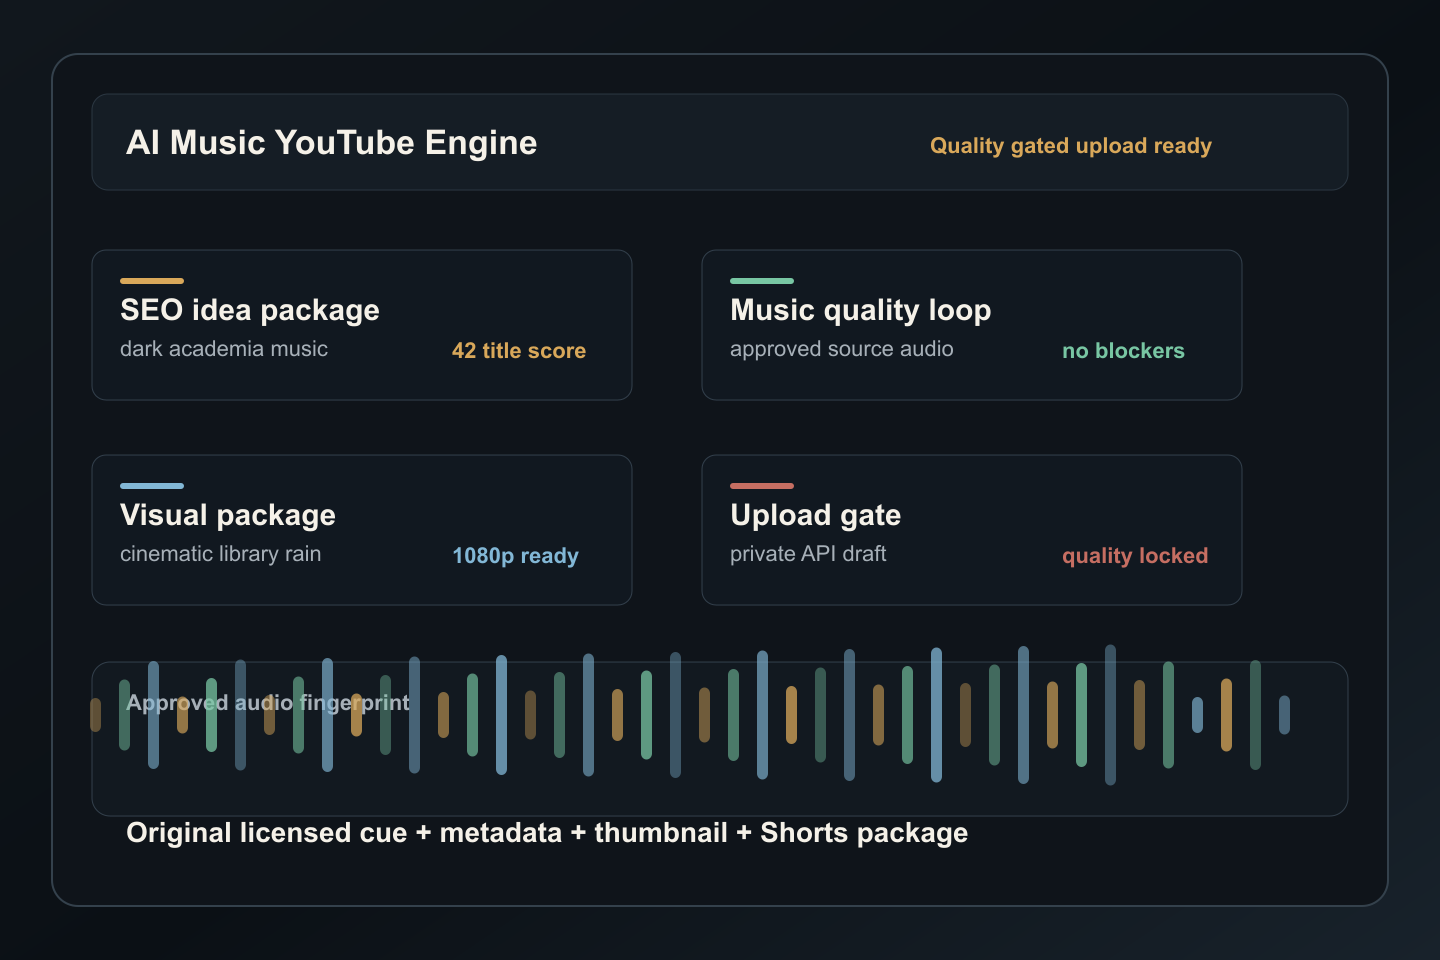1440x960 pixels.
Task: Open the Music quality loop card
Action: 972,325
